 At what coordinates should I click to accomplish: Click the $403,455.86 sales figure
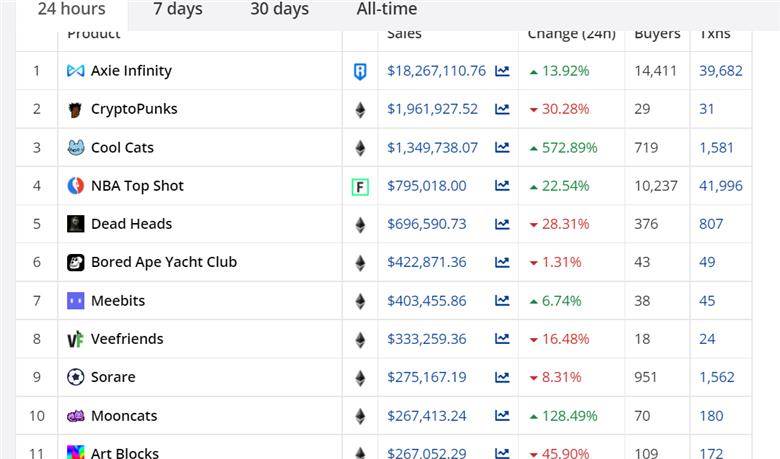pos(427,301)
